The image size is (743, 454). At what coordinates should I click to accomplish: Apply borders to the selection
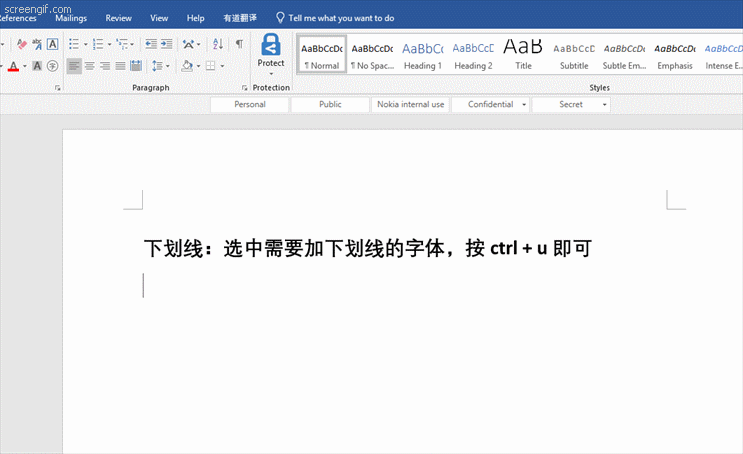pyautogui.click(x=211, y=66)
